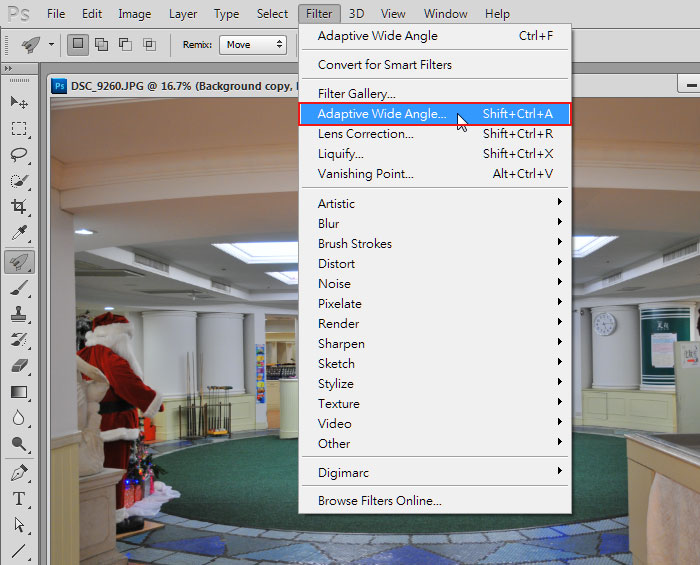
Task: Choose Adaptive Wide Angle... with Shift+Ctrl+A
Action: (434, 114)
